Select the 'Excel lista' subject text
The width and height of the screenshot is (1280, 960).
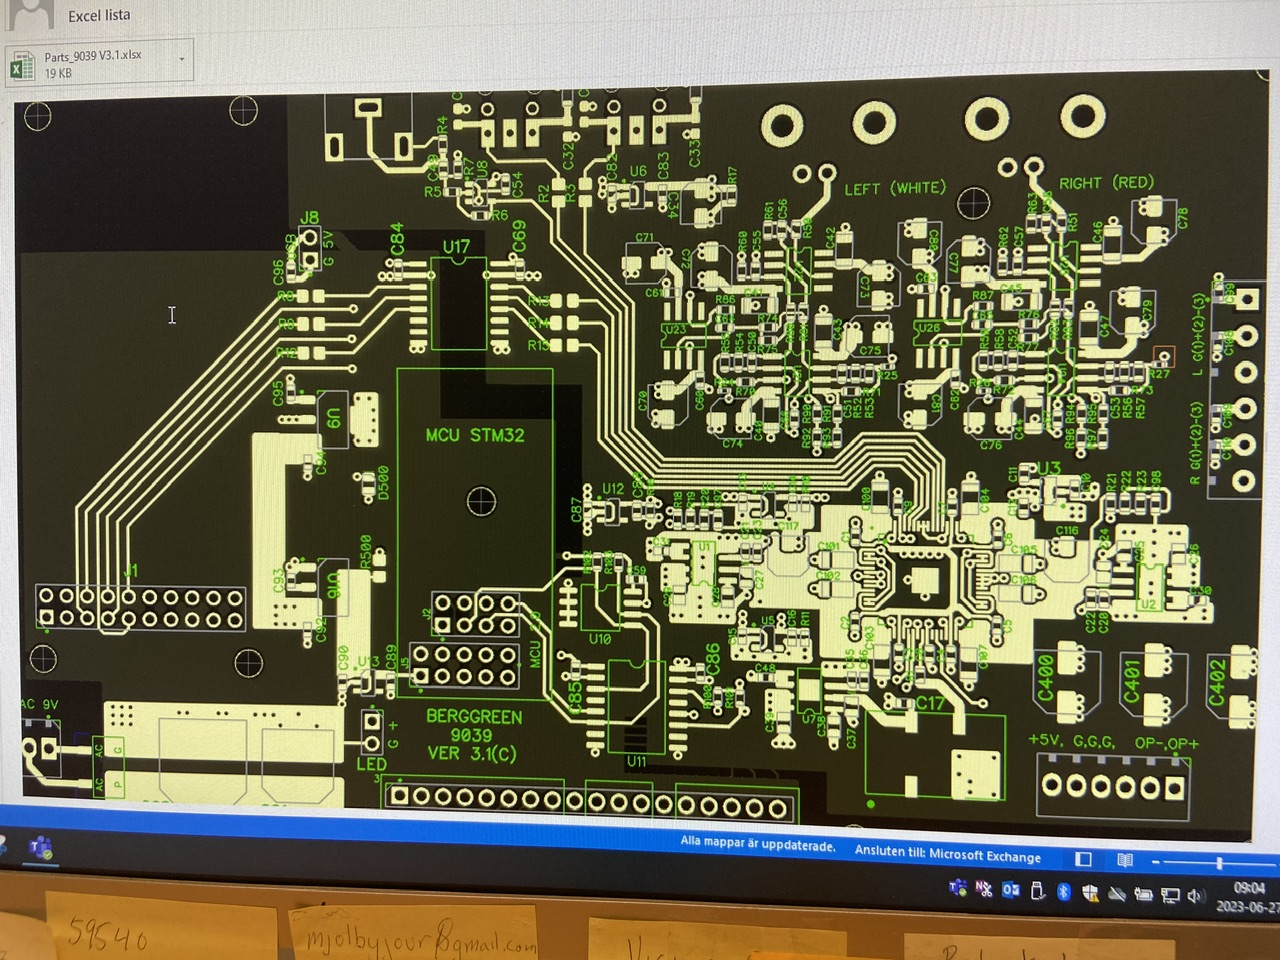[99, 15]
